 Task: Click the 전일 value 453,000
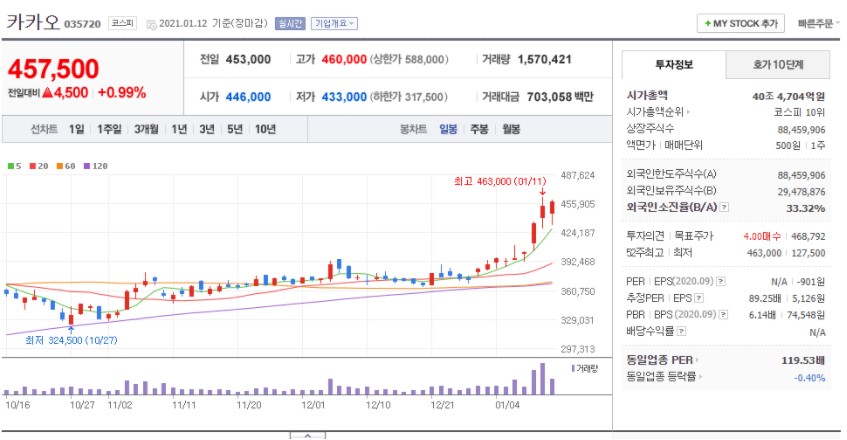tap(248, 60)
